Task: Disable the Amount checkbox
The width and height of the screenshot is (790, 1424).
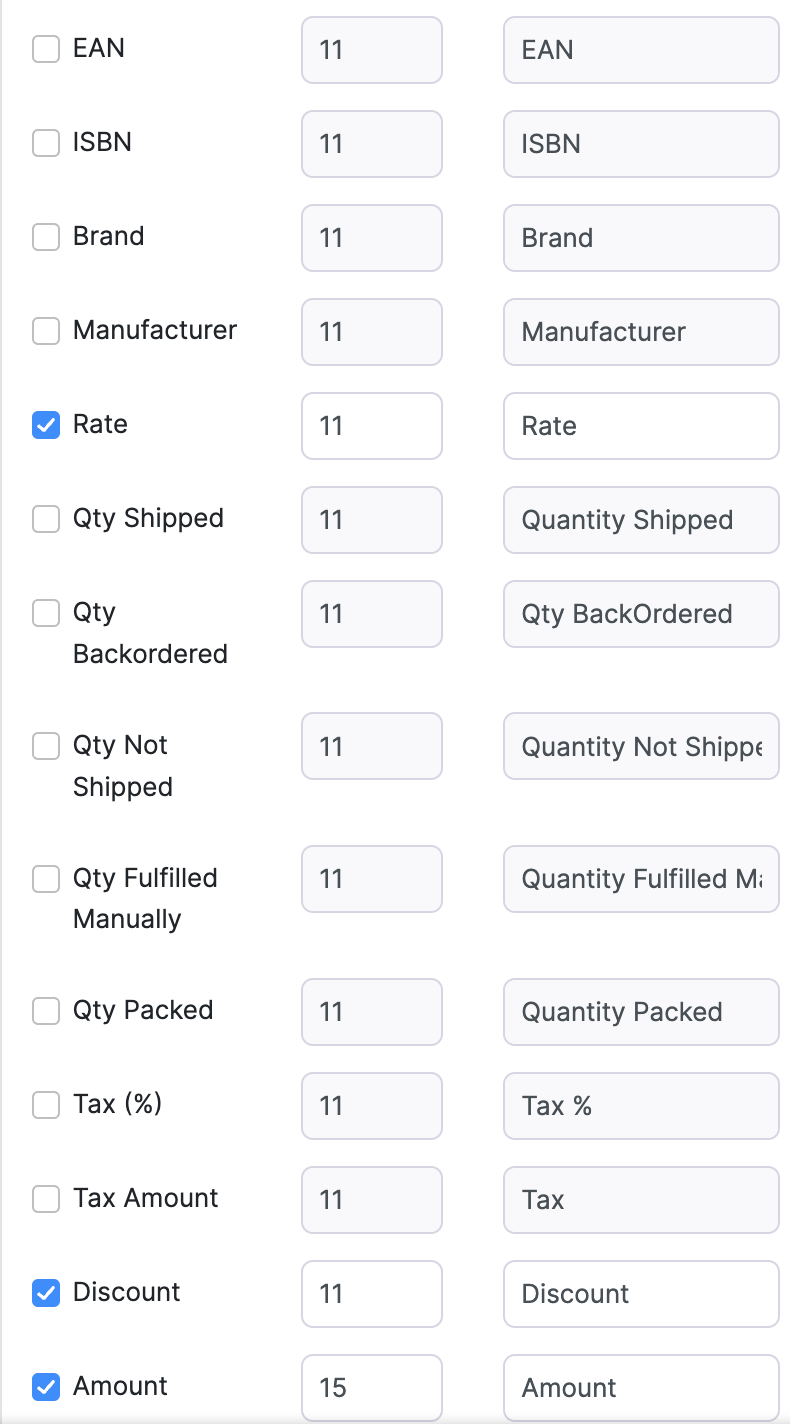Action: coord(46,1387)
